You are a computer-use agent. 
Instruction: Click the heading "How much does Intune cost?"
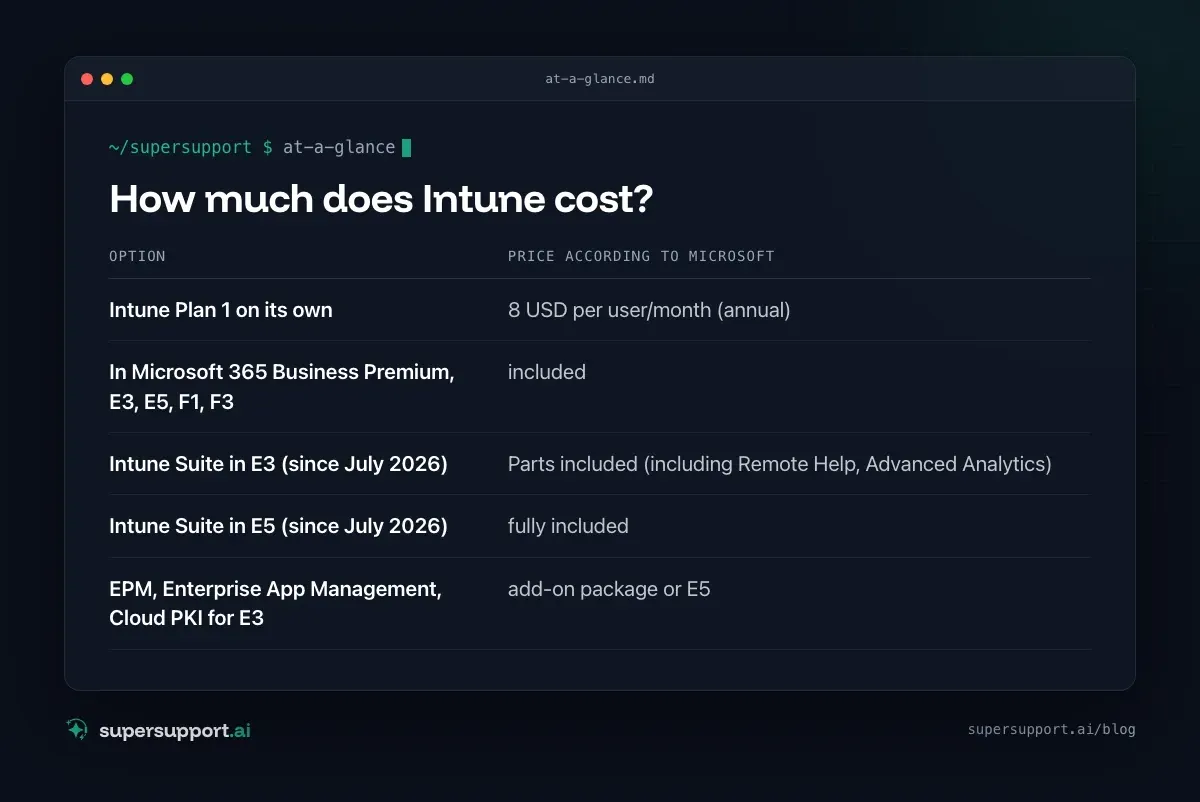click(381, 199)
